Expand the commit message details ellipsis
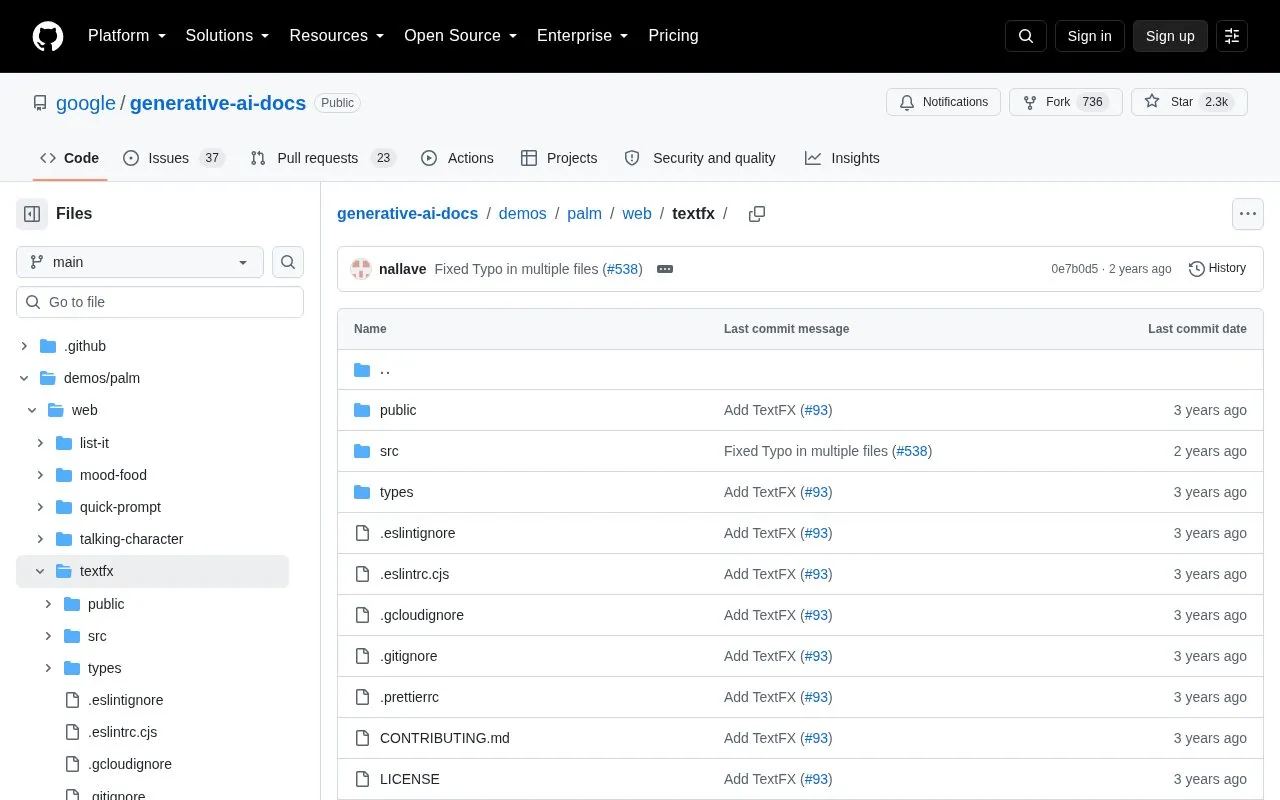Image resolution: width=1280 pixels, height=800 pixels. (x=665, y=269)
